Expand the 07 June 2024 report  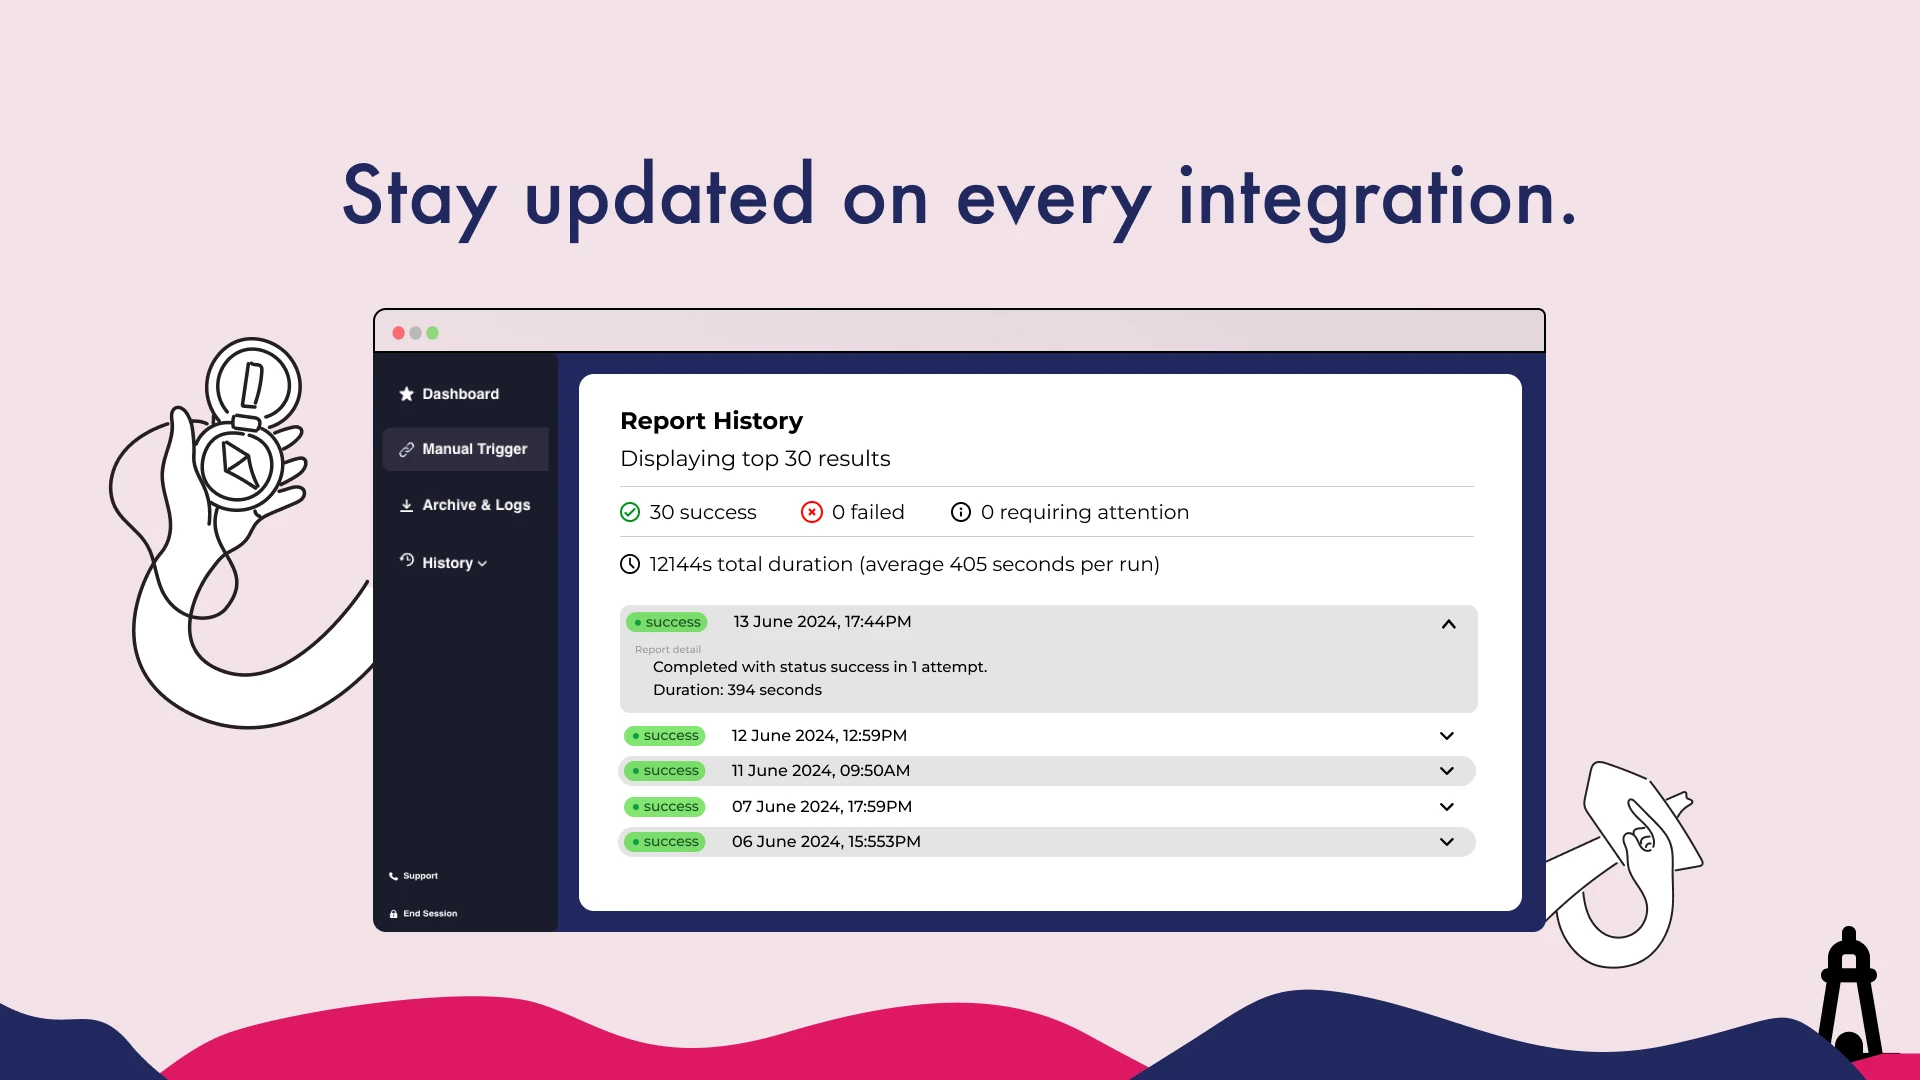(1446, 807)
